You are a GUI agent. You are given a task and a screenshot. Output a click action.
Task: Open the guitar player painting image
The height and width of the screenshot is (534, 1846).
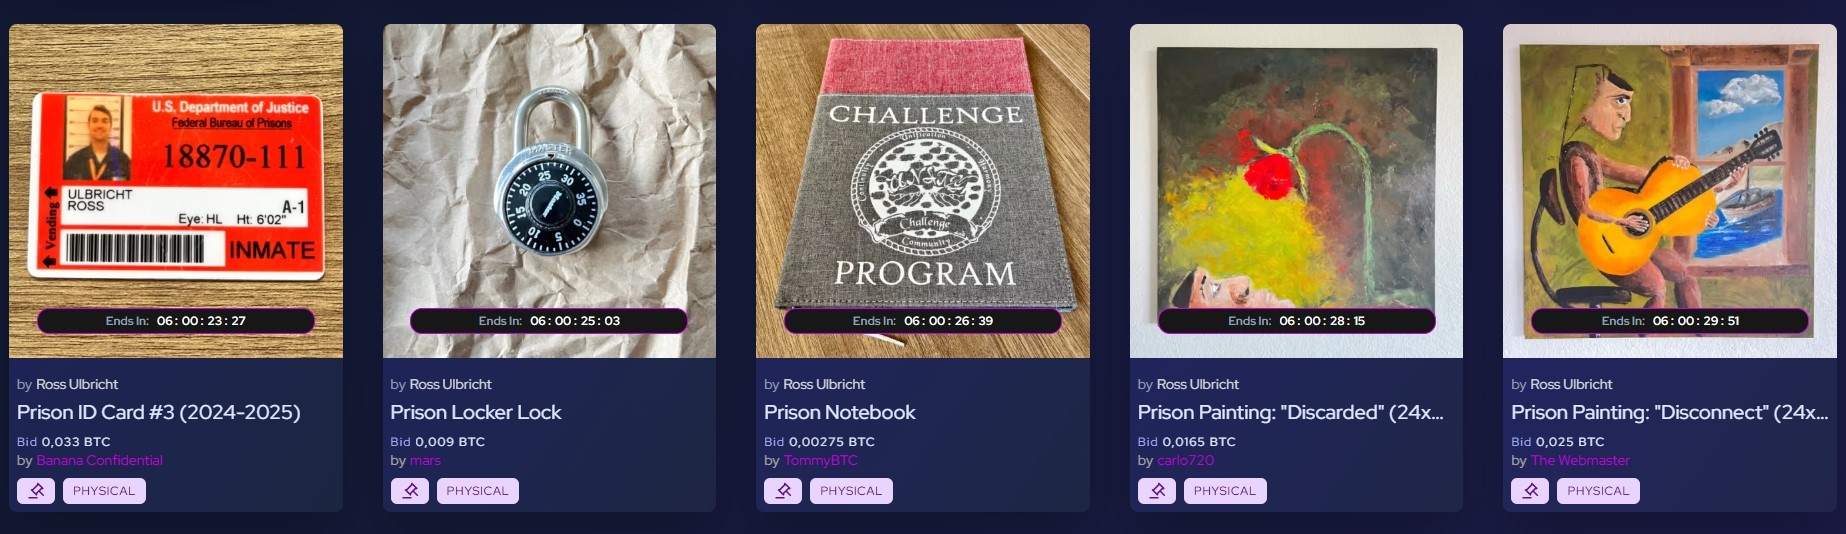[1670, 191]
